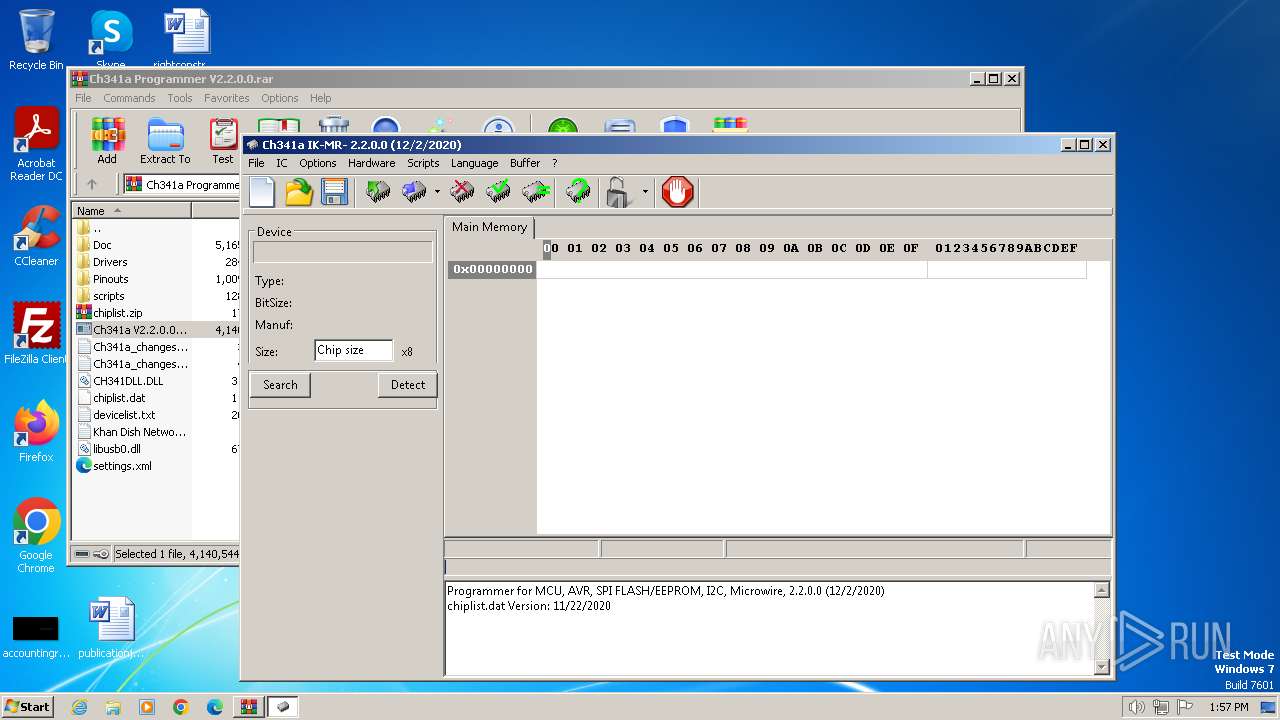The image size is (1280, 720).
Task: Read IC using the green-arrow chip icon
Action: pyautogui.click(x=378, y=192)
